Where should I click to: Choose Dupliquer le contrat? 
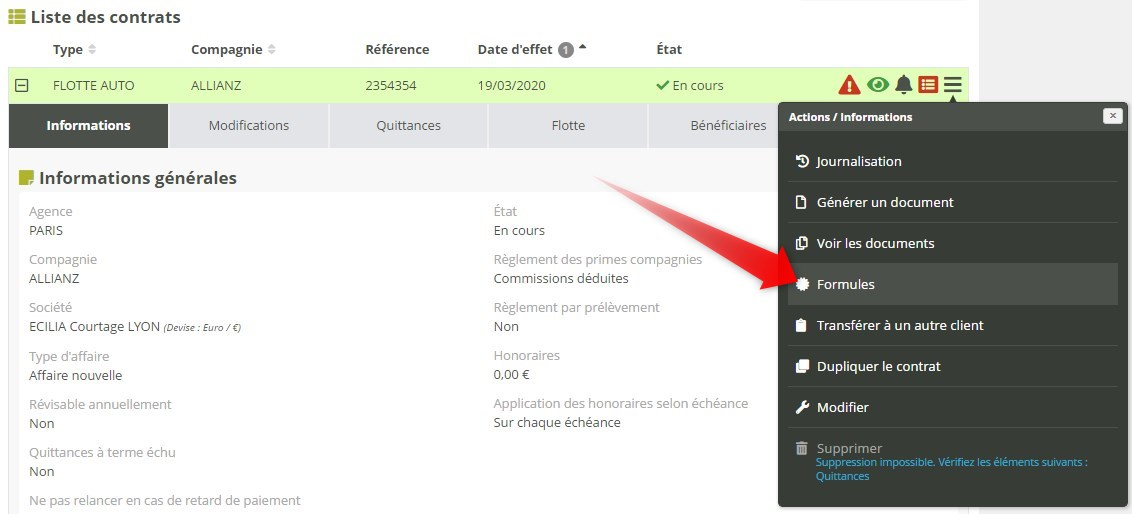click(x=878, y=366)
